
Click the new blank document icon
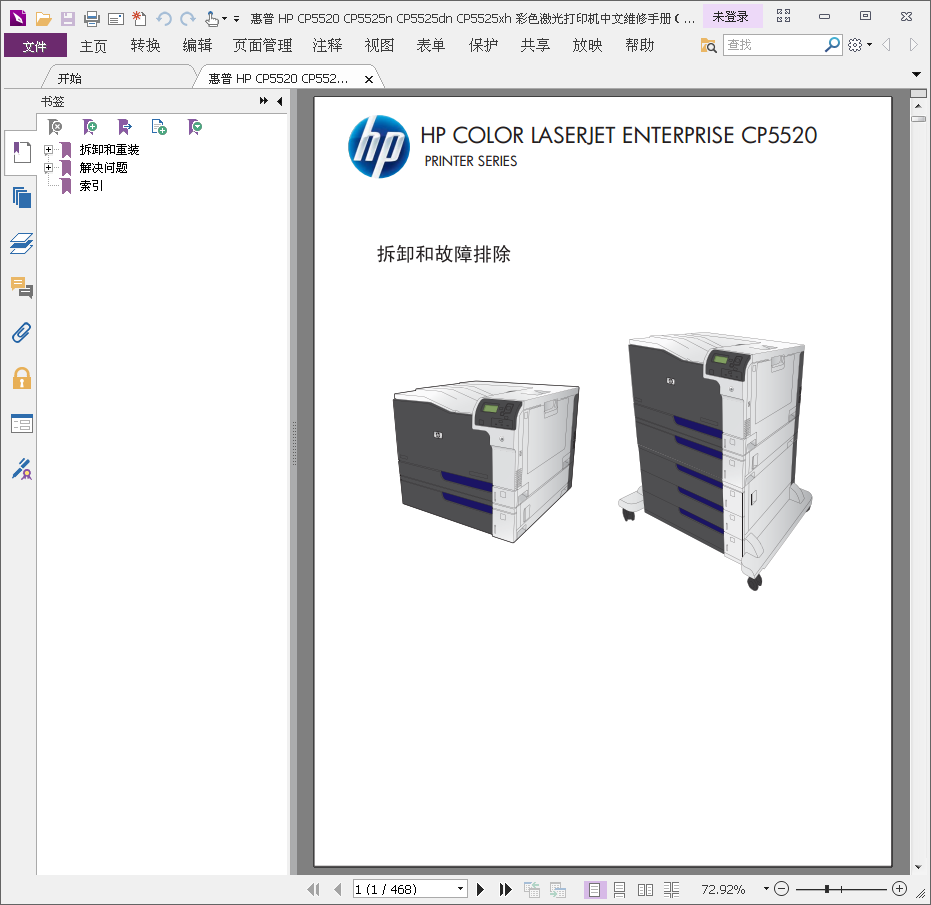pyautogui.click(x=139, y=18)
